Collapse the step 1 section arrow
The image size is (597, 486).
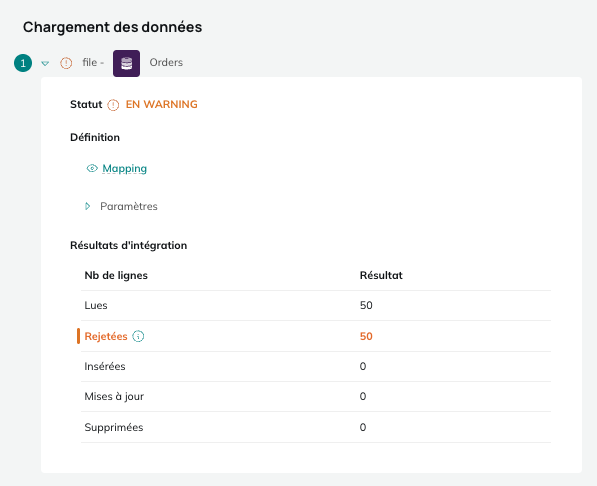click(45, 63)
